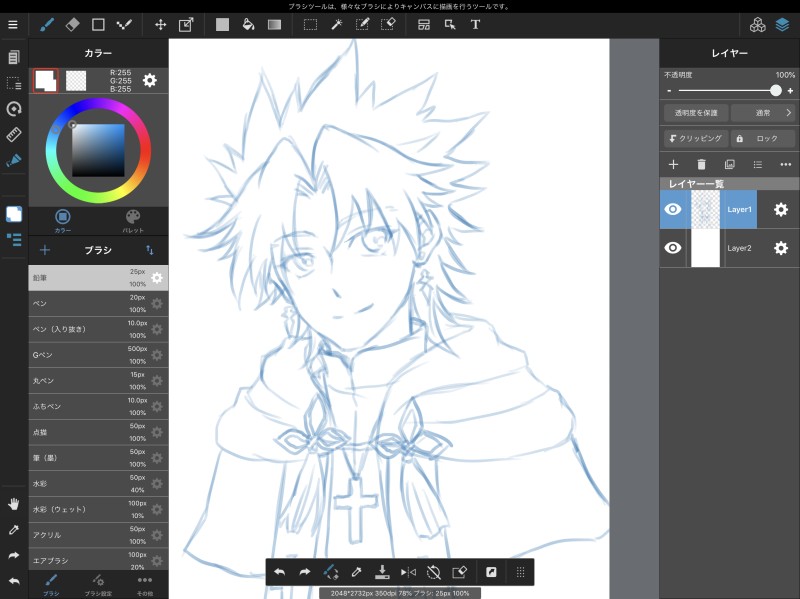Image resolution: width=800 pixels, height=599 pixels.
Task: Open color settings gear
Action: click(x=149, y=80)
